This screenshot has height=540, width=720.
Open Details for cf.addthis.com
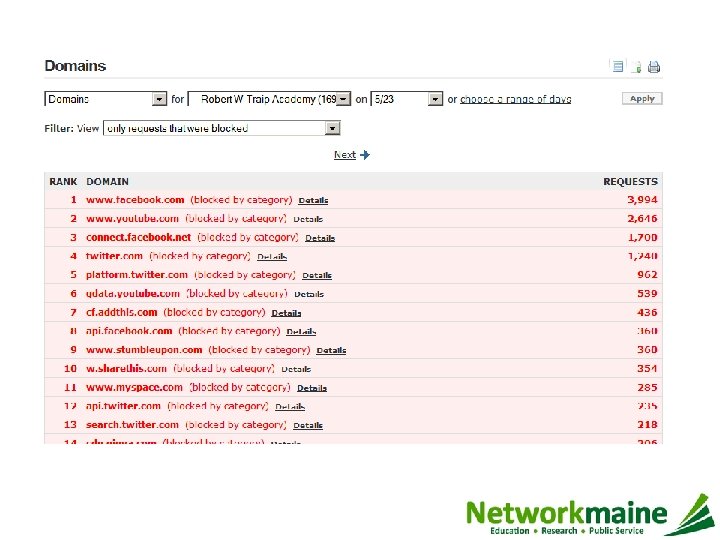tap(286, 313)
